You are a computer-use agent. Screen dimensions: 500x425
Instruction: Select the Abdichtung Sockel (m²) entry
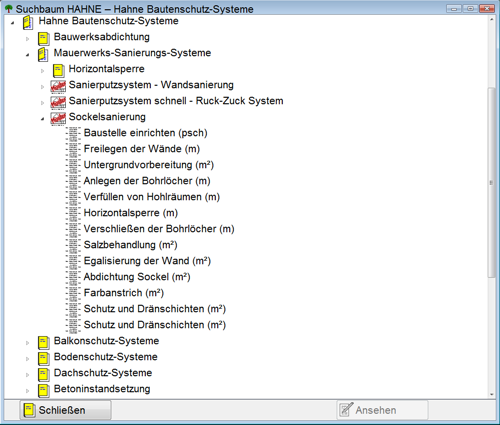pos(137,277)
